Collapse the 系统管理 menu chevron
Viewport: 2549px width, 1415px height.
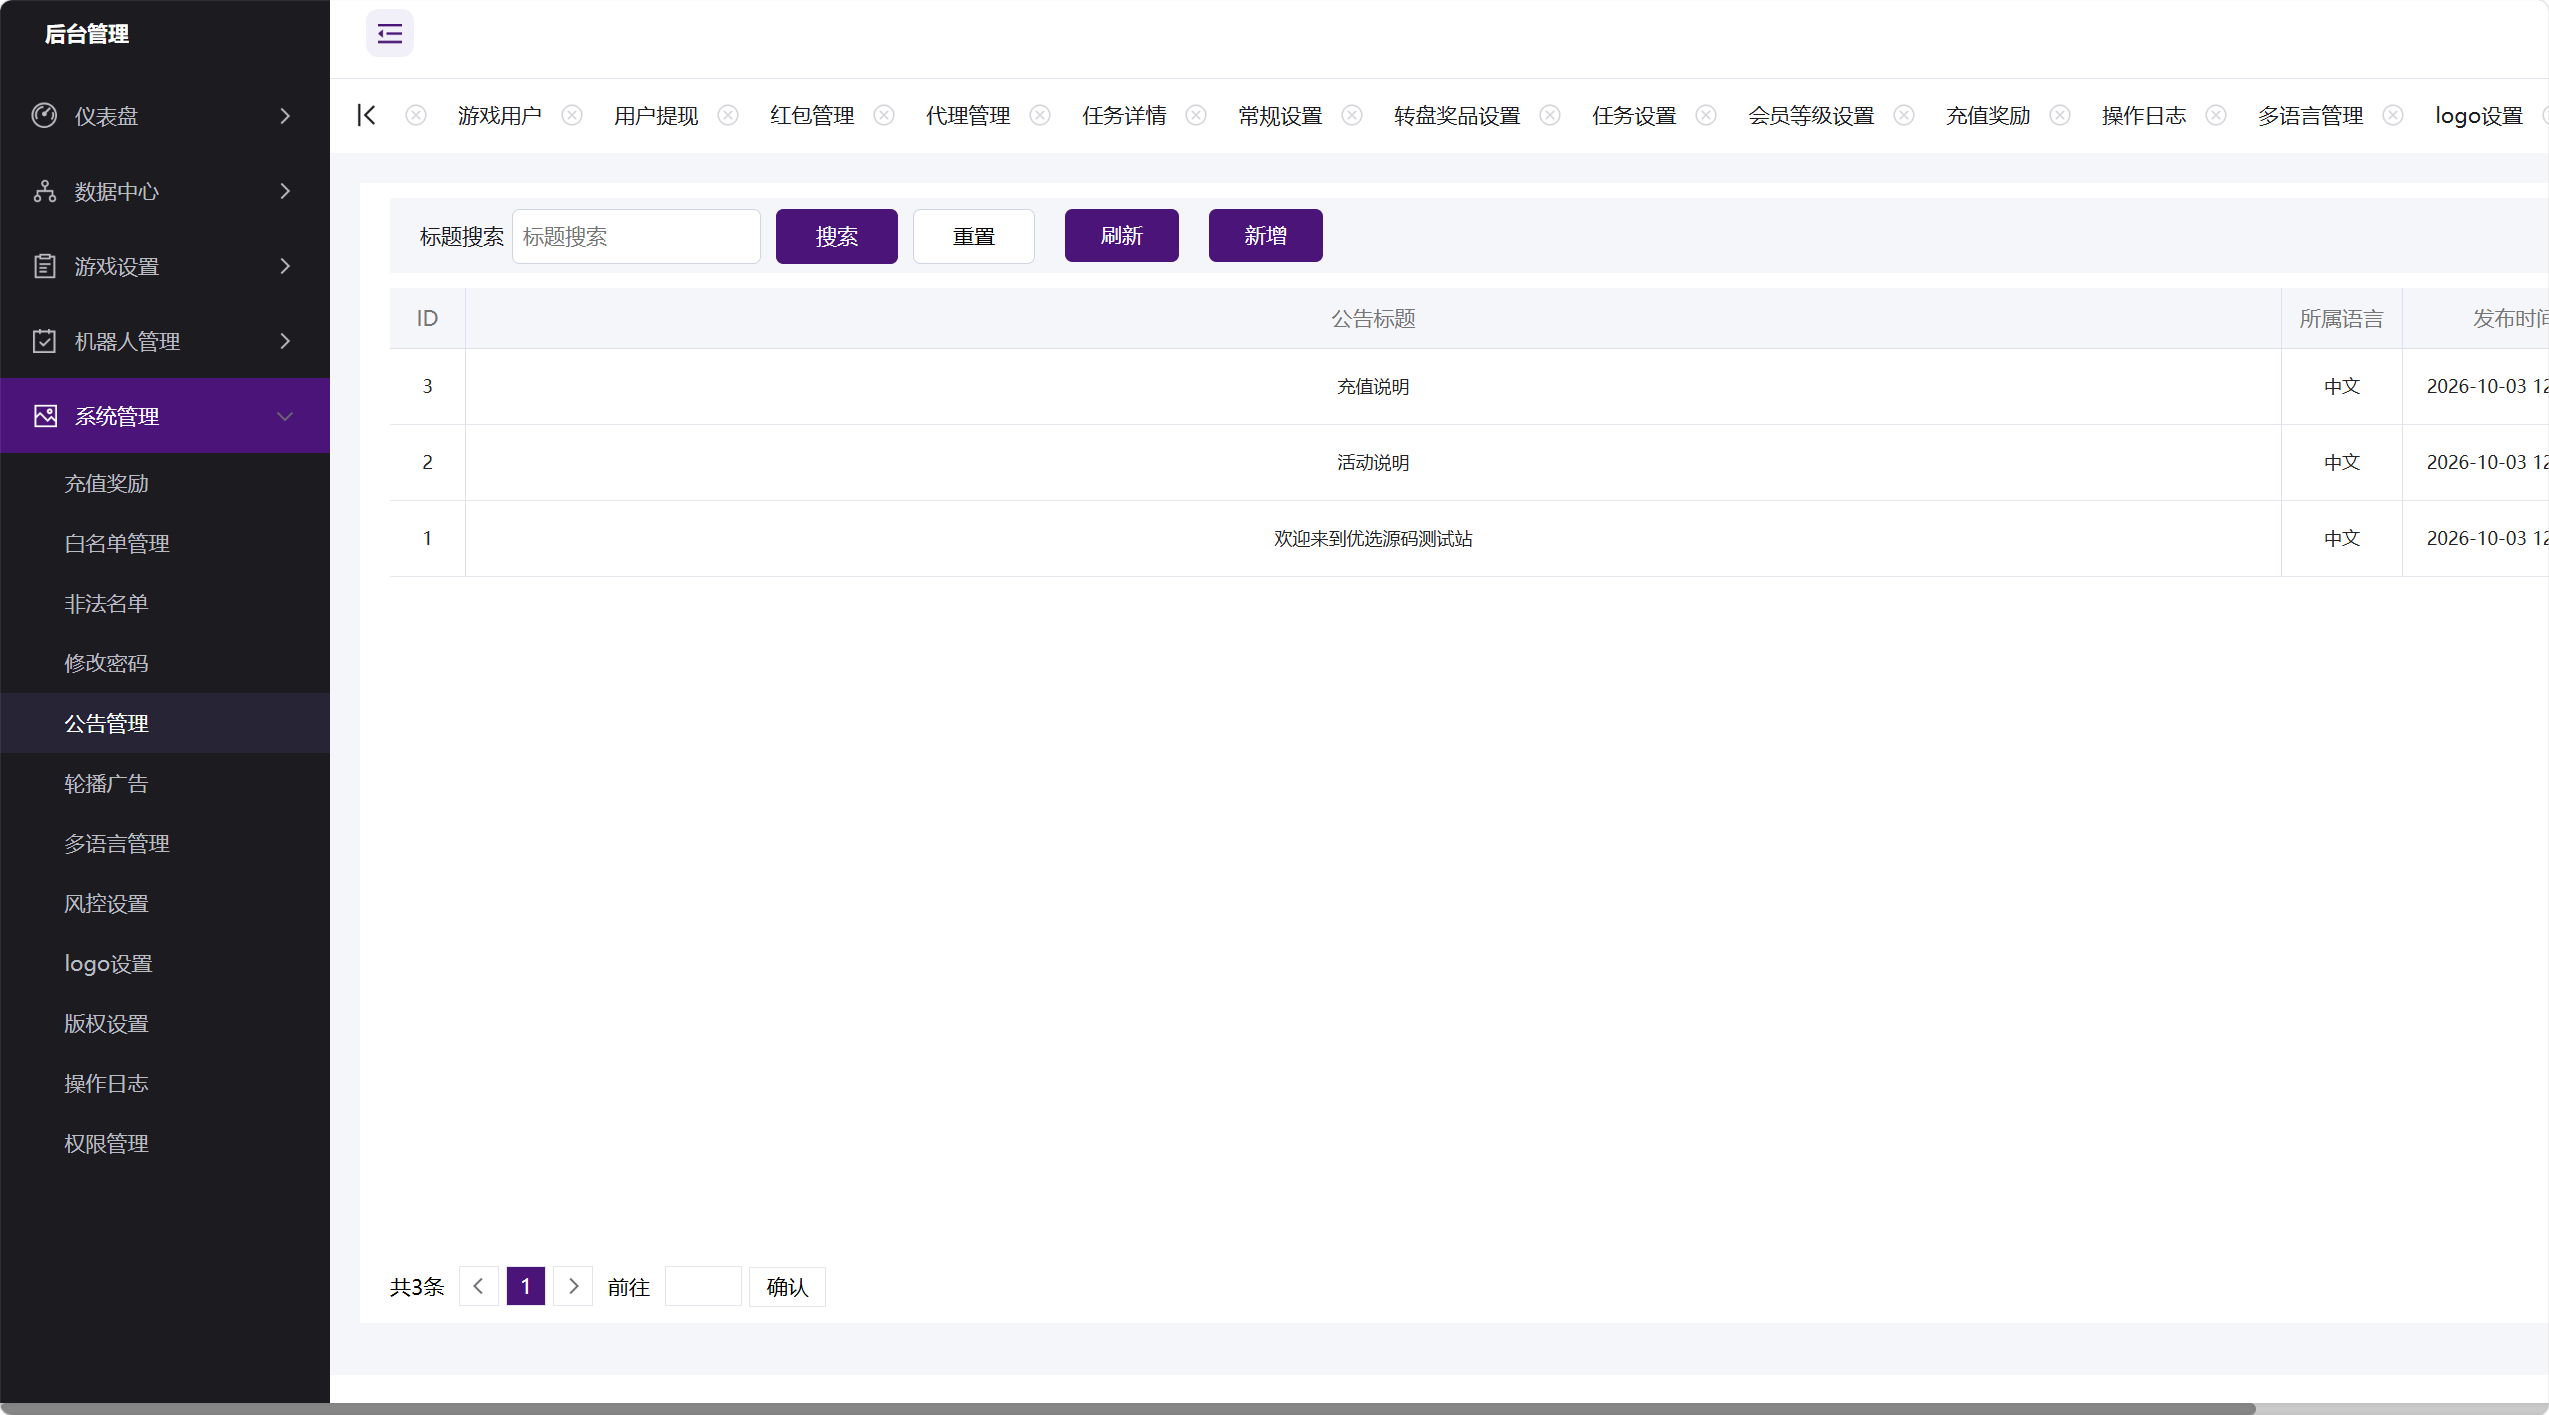pyautogui.click(x=285, y=416)
